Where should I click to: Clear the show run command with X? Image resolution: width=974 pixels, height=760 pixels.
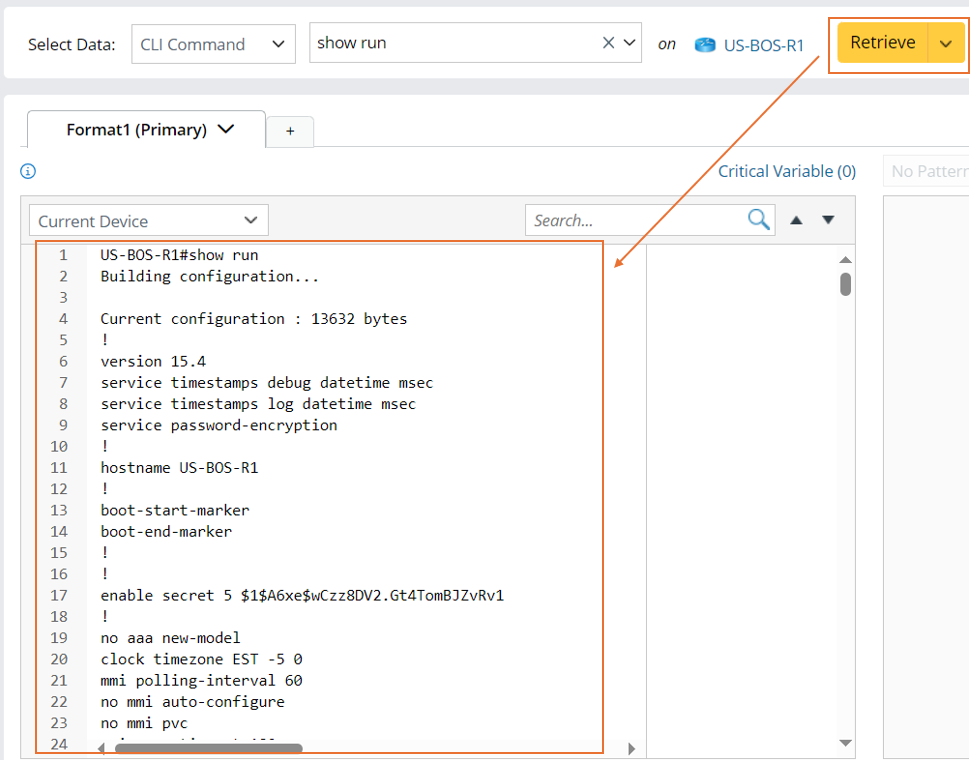608,43
